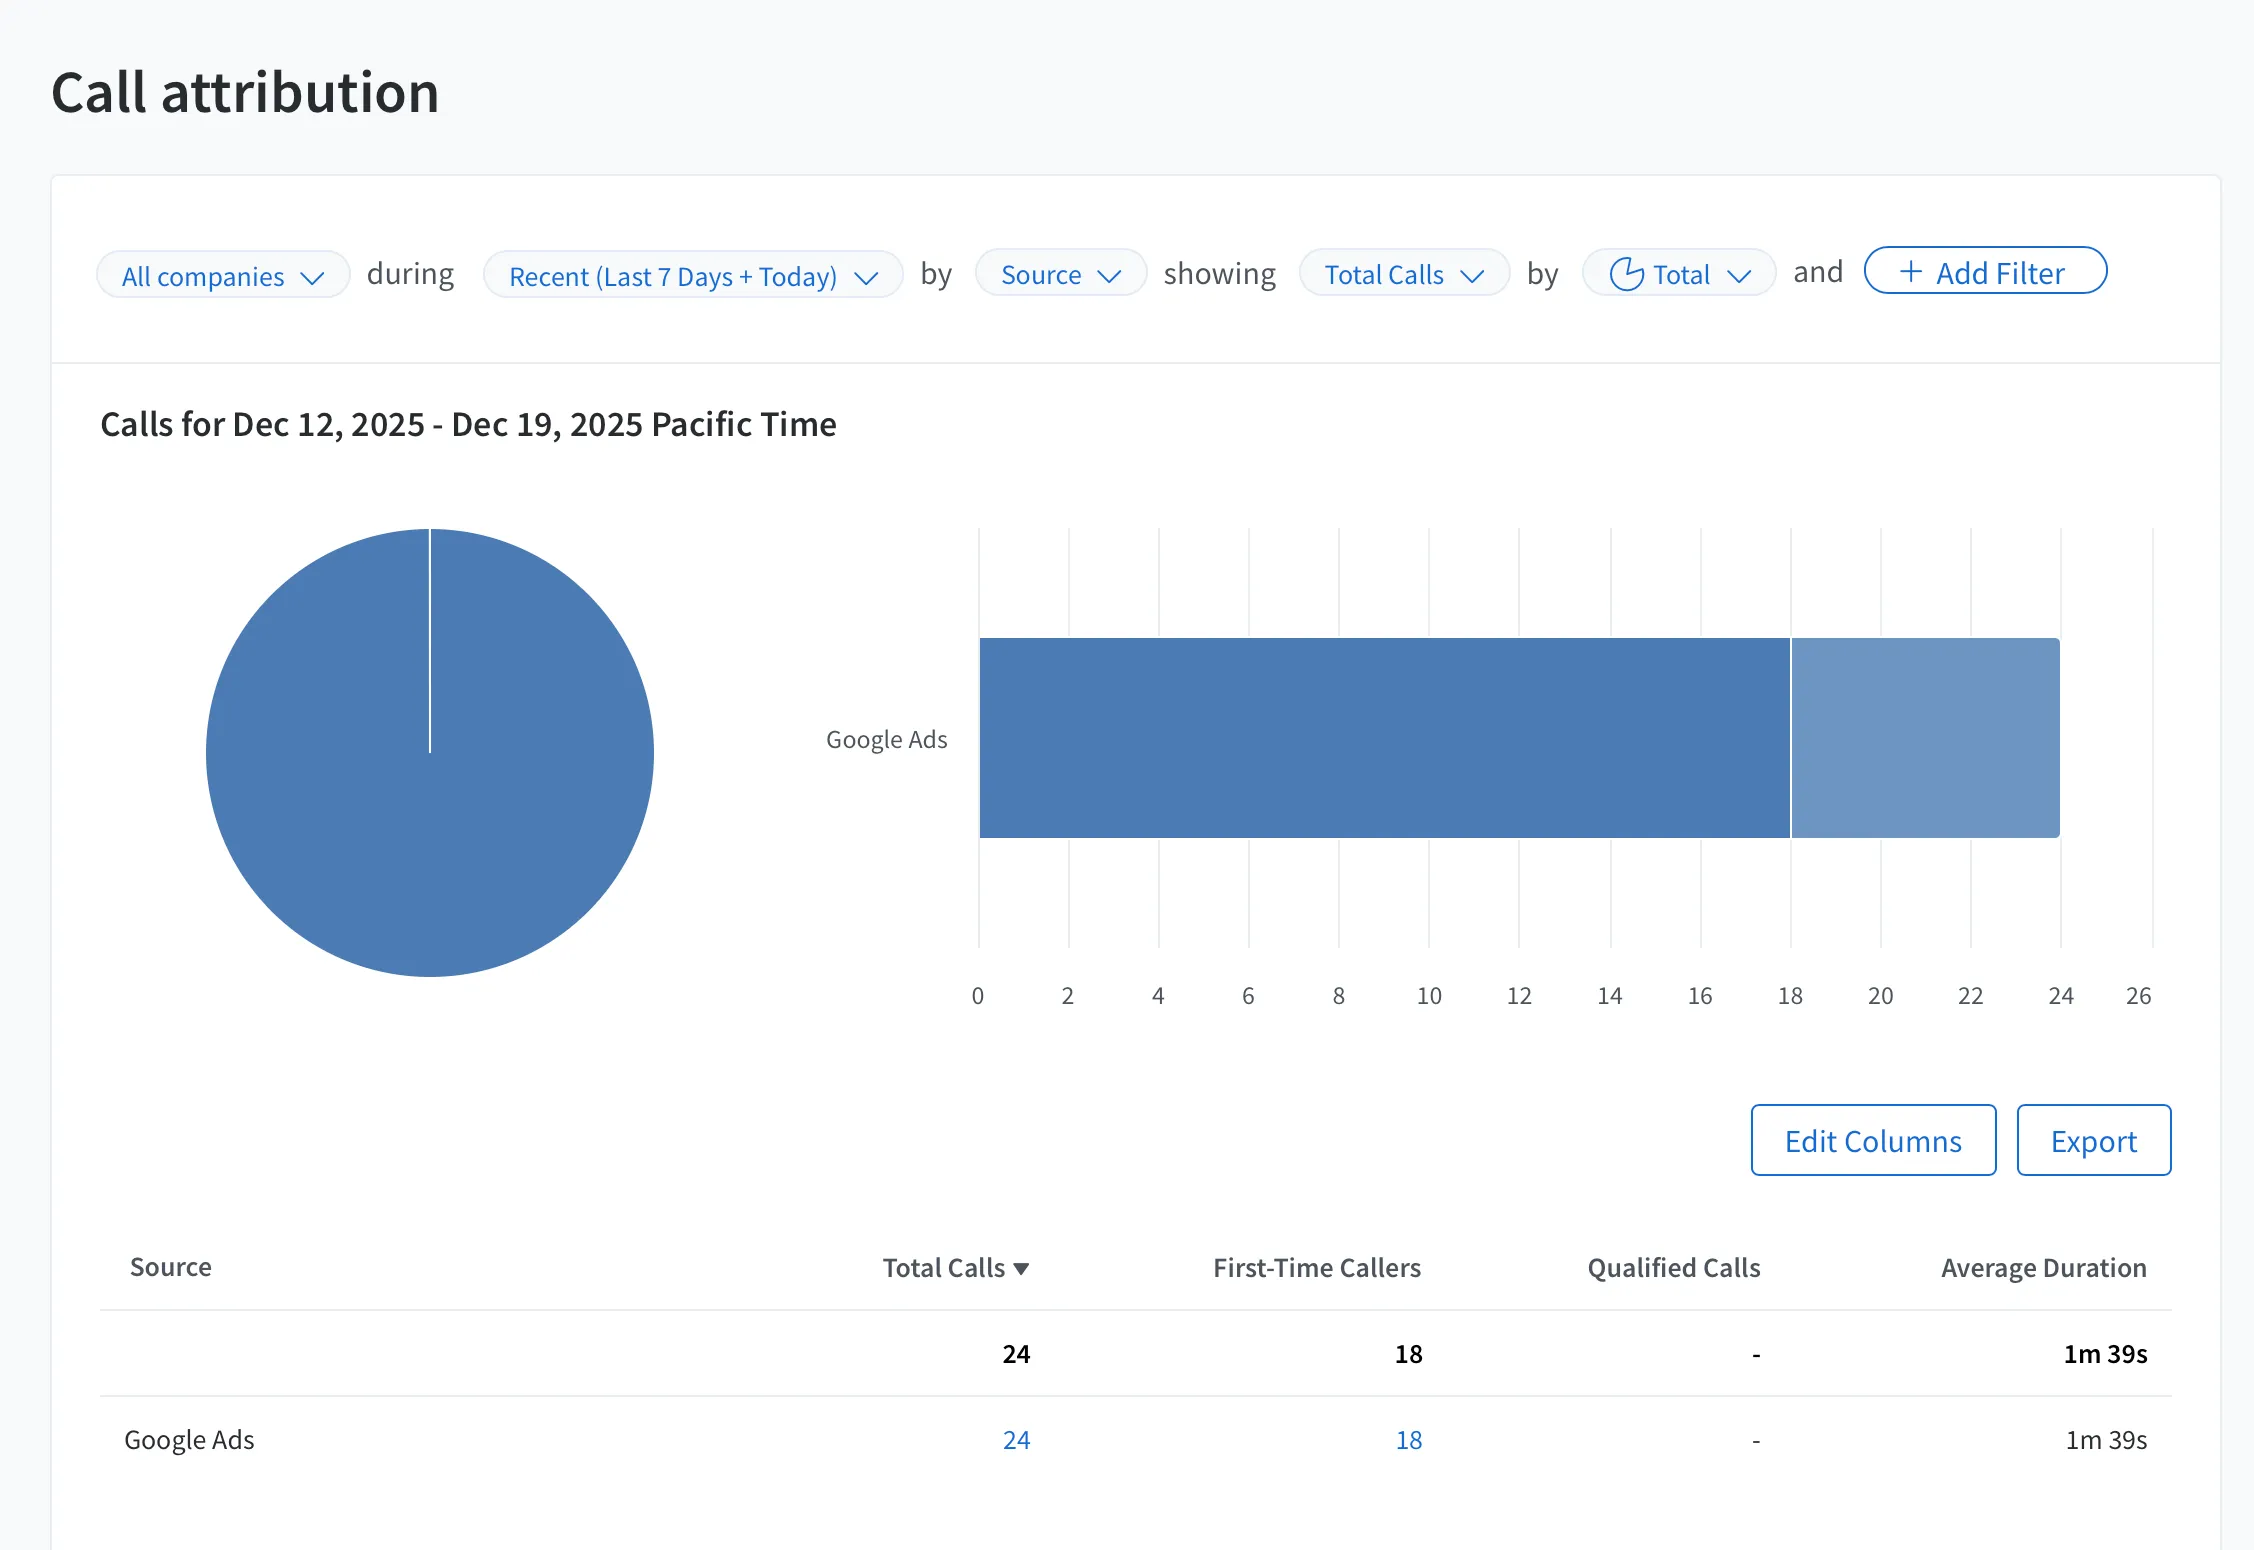The height and width of the screenshot is (1550, 2254).
Task: Open the Total Calls metric dropdown
Action: point(1404,273)
